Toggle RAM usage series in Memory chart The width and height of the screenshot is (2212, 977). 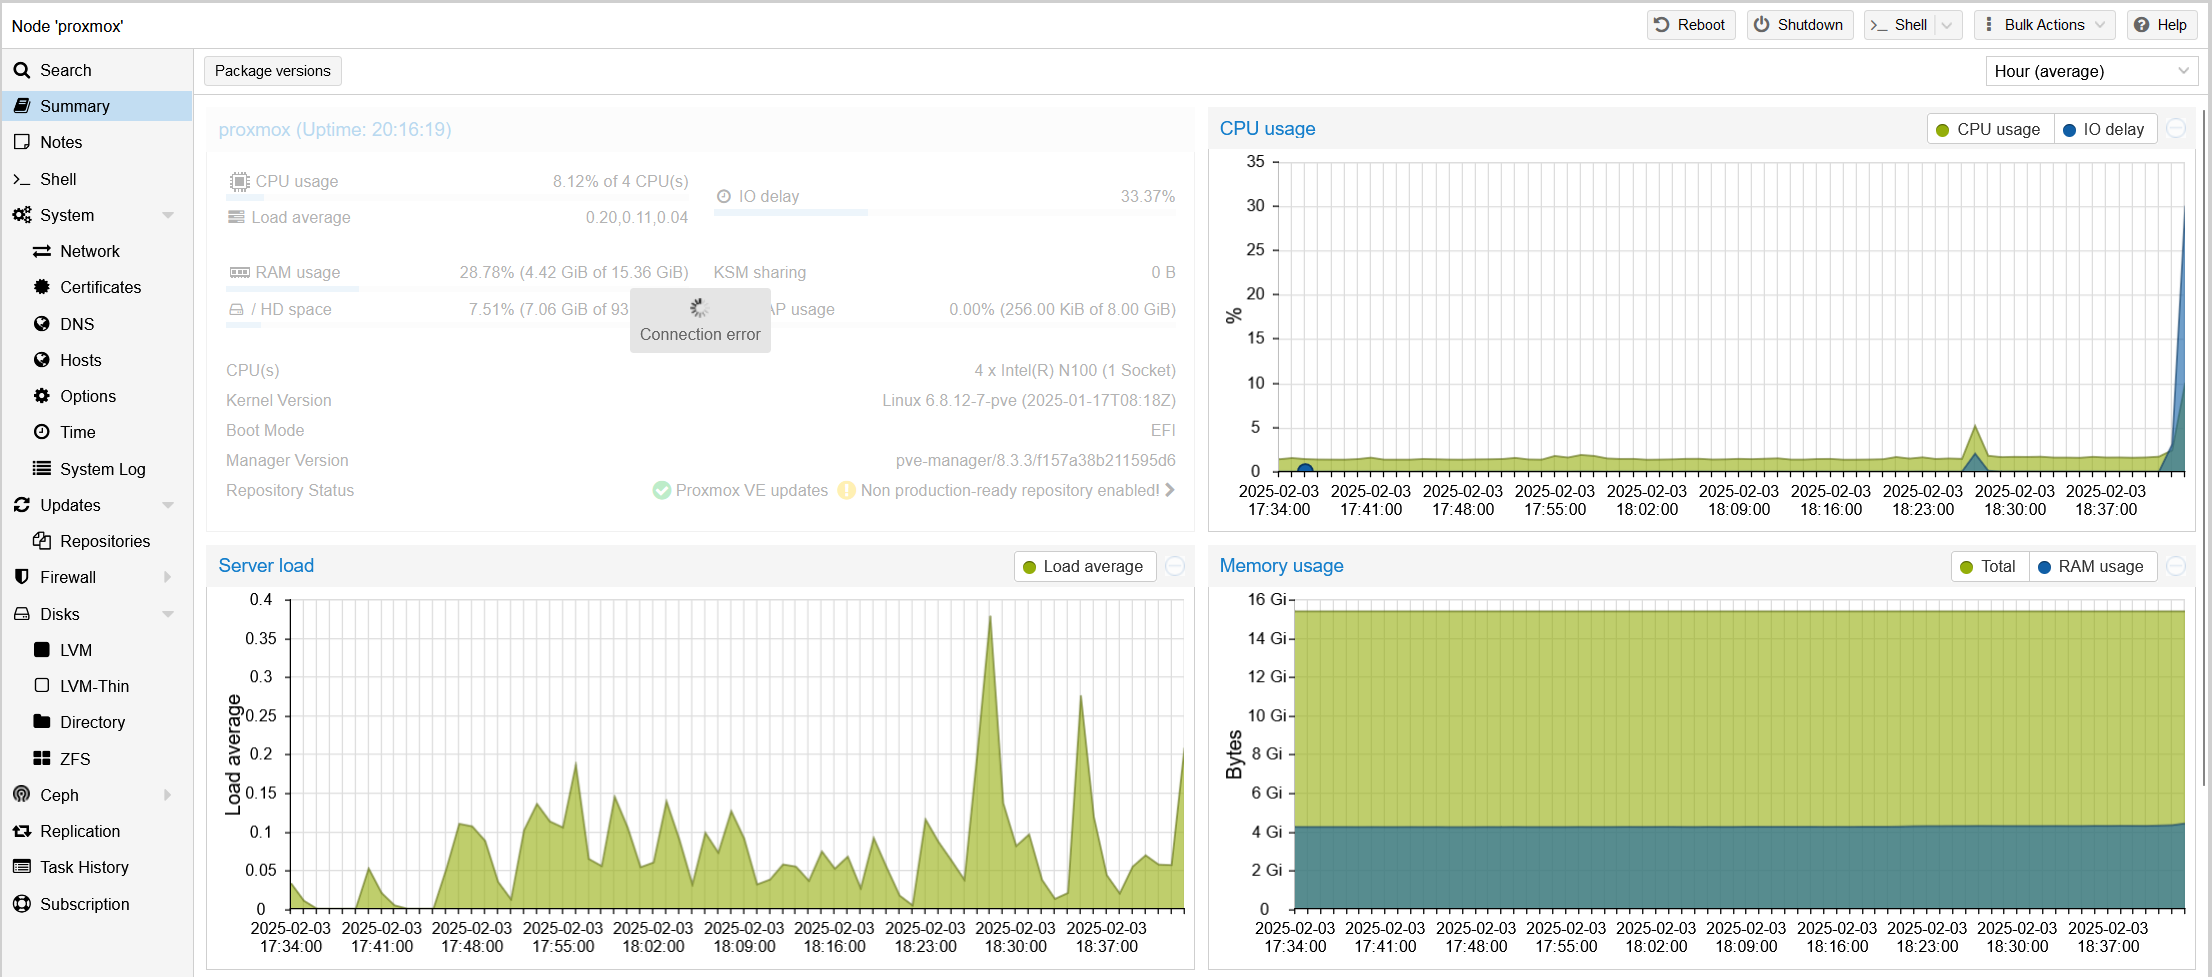pyautogui.click(x=2091, y=566)
